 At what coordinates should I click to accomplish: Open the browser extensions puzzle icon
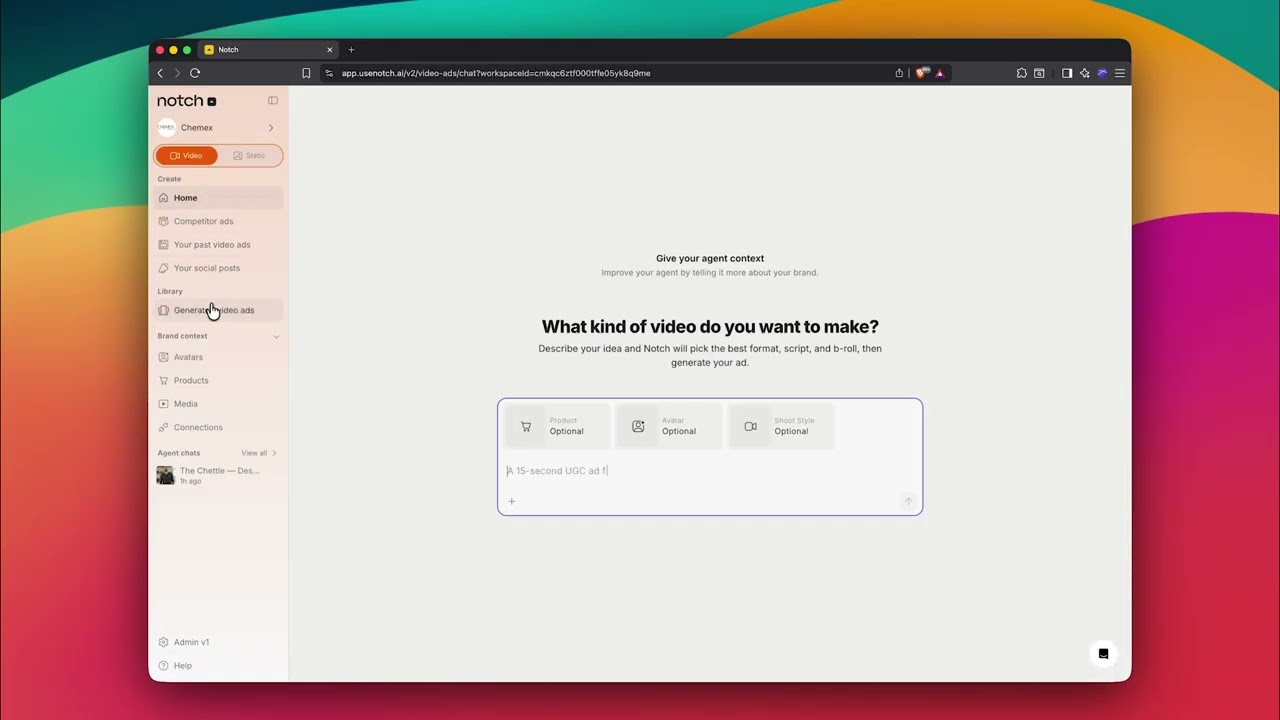click(1022, 73)
